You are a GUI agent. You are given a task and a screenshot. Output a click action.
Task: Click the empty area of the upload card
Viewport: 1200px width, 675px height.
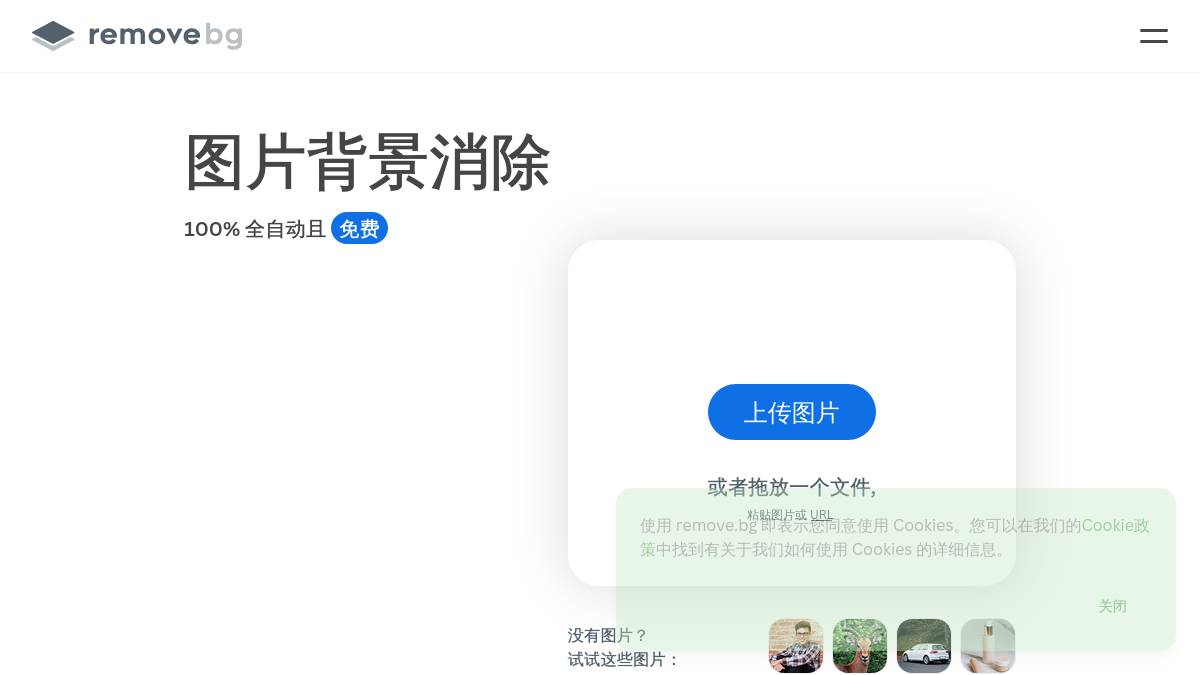[792, 310]
